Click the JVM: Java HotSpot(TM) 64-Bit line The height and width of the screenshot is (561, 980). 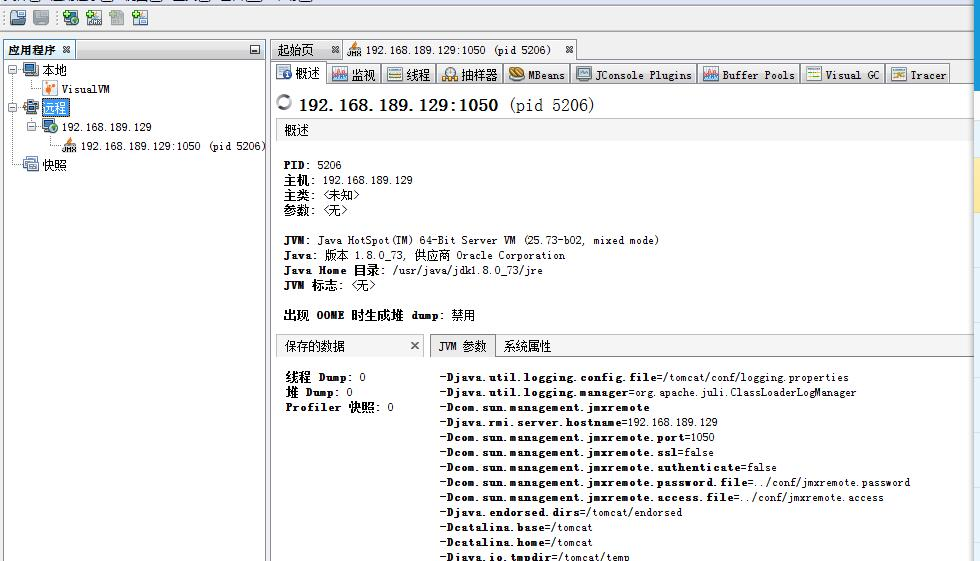471,241
